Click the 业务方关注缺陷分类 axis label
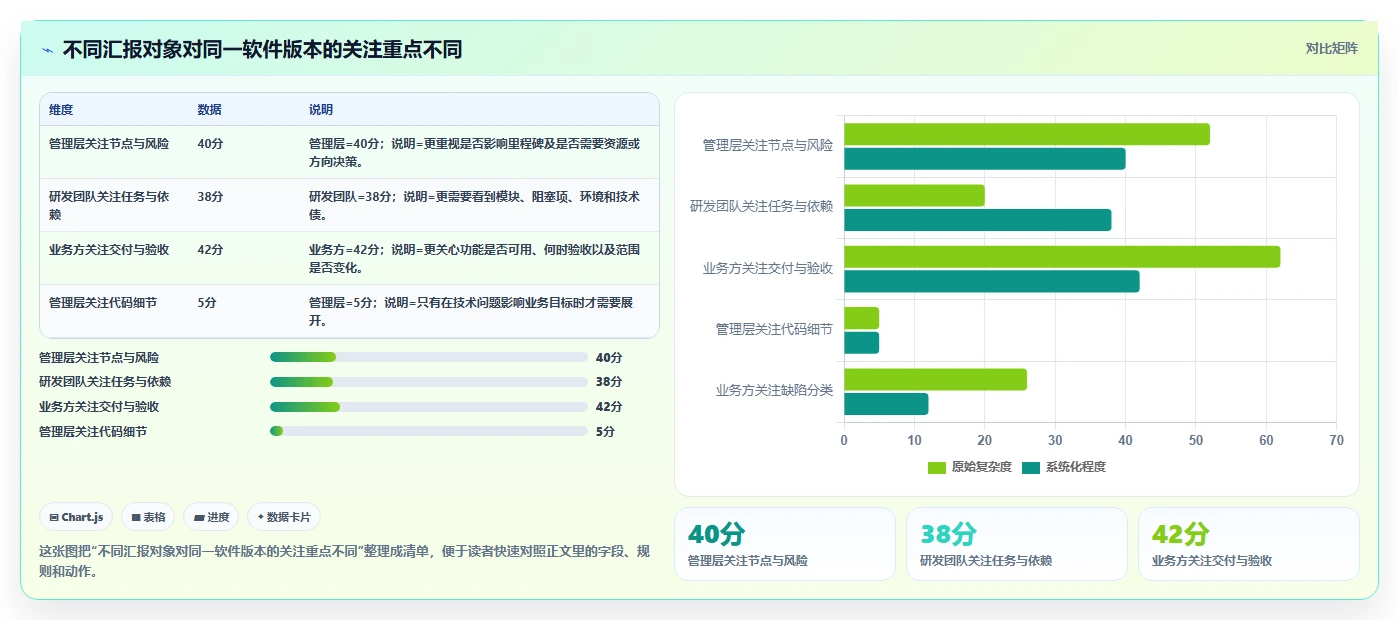Screen dimensions: 1399x620 pos(774,391)
